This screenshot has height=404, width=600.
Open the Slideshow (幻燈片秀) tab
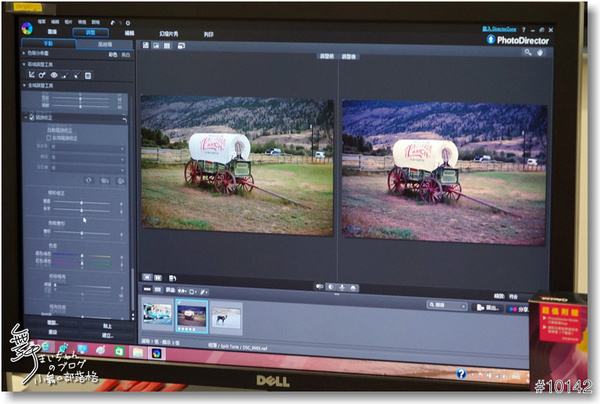[169, 34]
